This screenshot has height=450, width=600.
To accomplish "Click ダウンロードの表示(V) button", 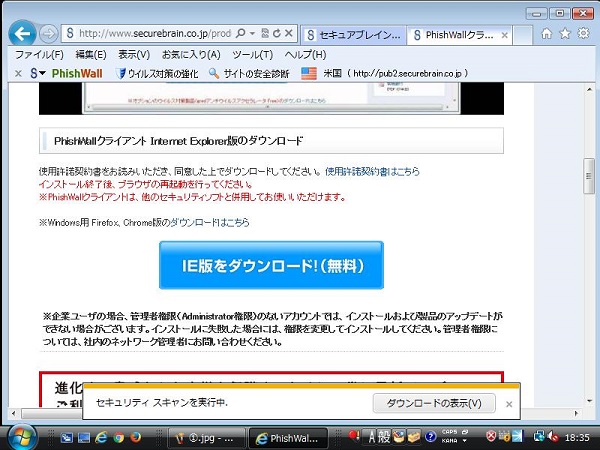I will [434, 403].
